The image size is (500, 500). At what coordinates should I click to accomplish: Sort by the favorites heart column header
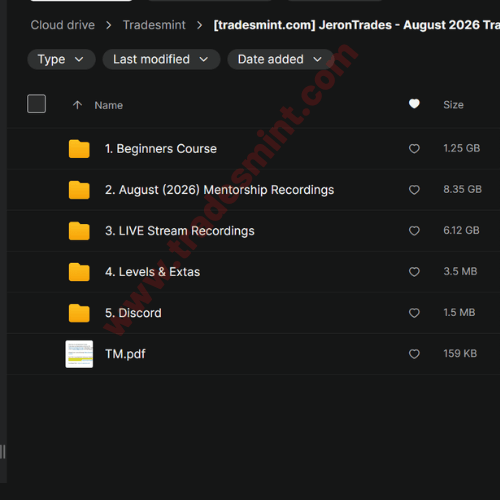[414, 104]
